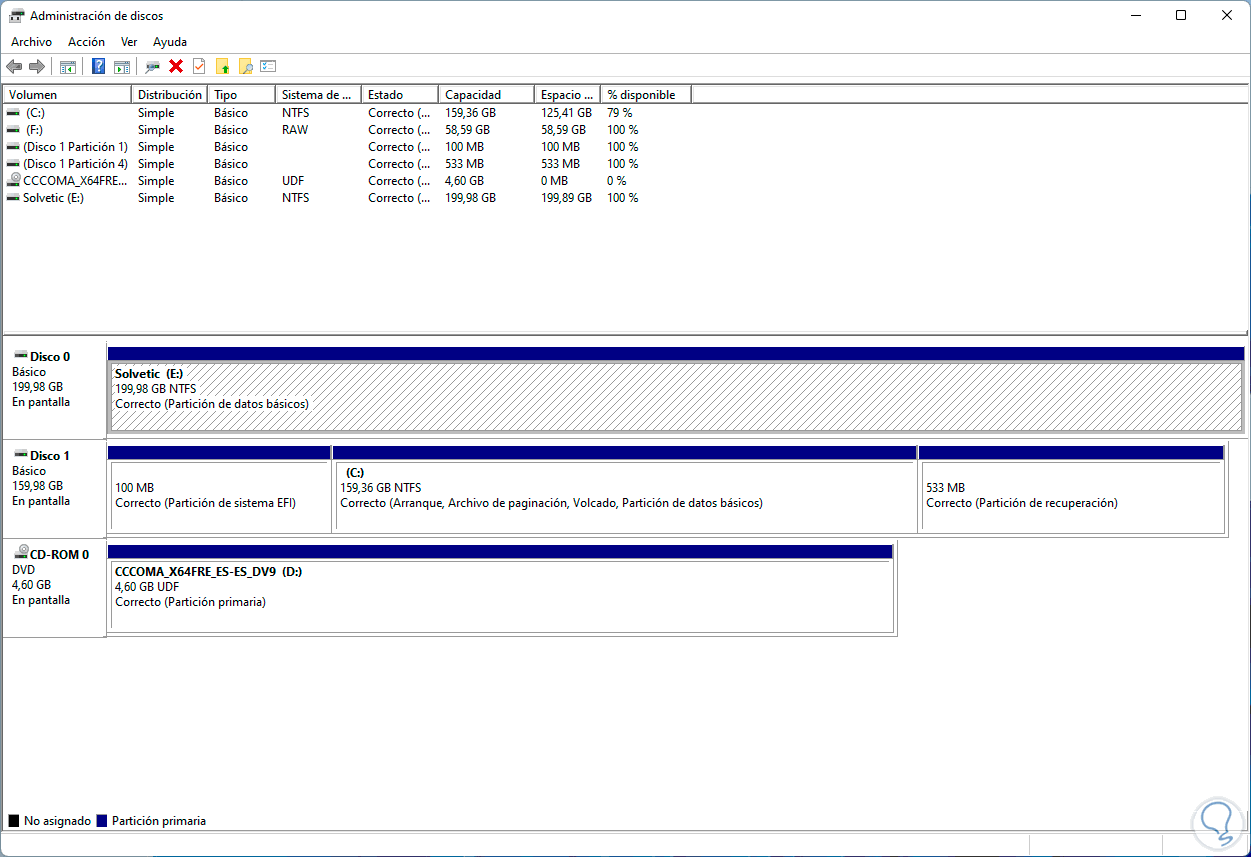Click the 0 MB free space cell
This screenshot has height=857, width=1251.
point(554,181)
